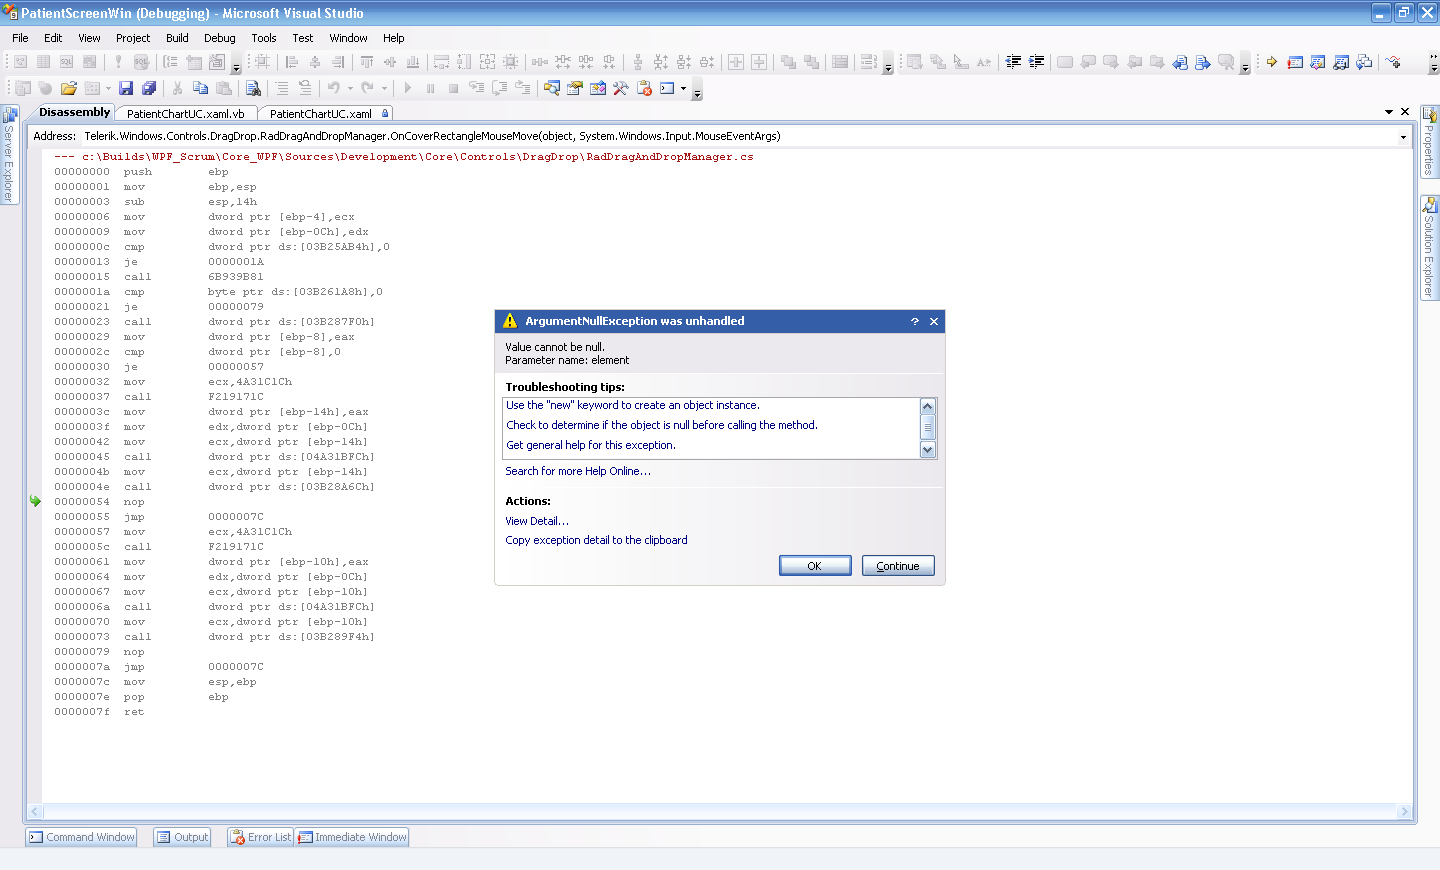Click Continue in the exception dialog
1440x870 pixels.
click(898, 566)
